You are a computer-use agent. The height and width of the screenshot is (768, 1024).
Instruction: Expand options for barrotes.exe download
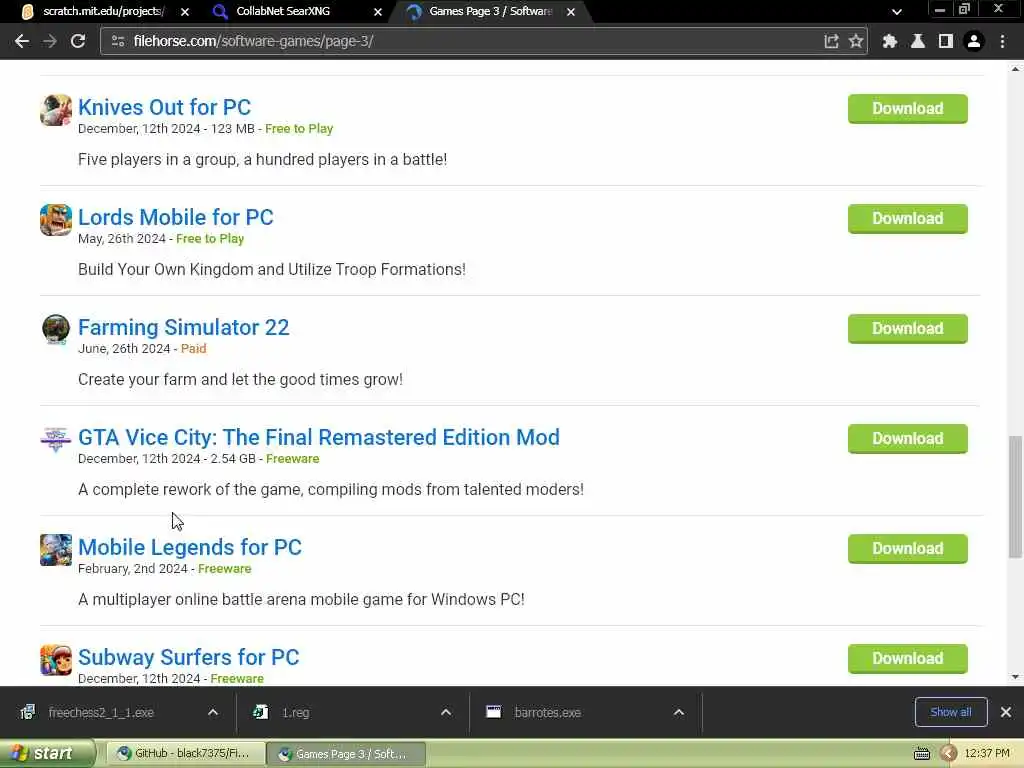(x=679, y=712)
